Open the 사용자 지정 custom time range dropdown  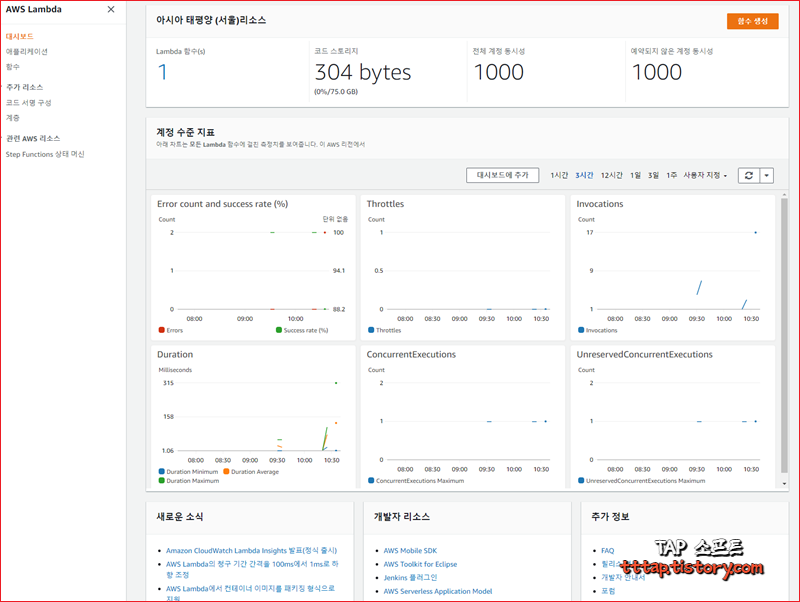705,175
